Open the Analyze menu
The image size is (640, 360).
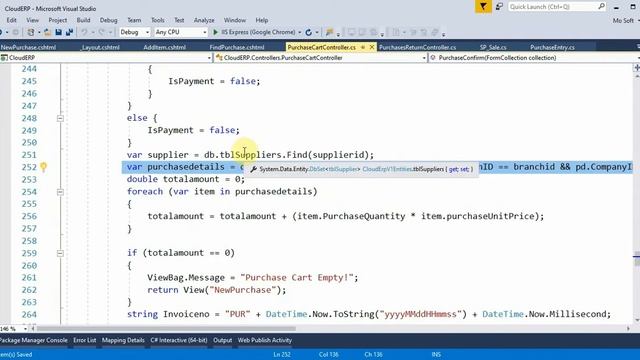tap(204, 20)
